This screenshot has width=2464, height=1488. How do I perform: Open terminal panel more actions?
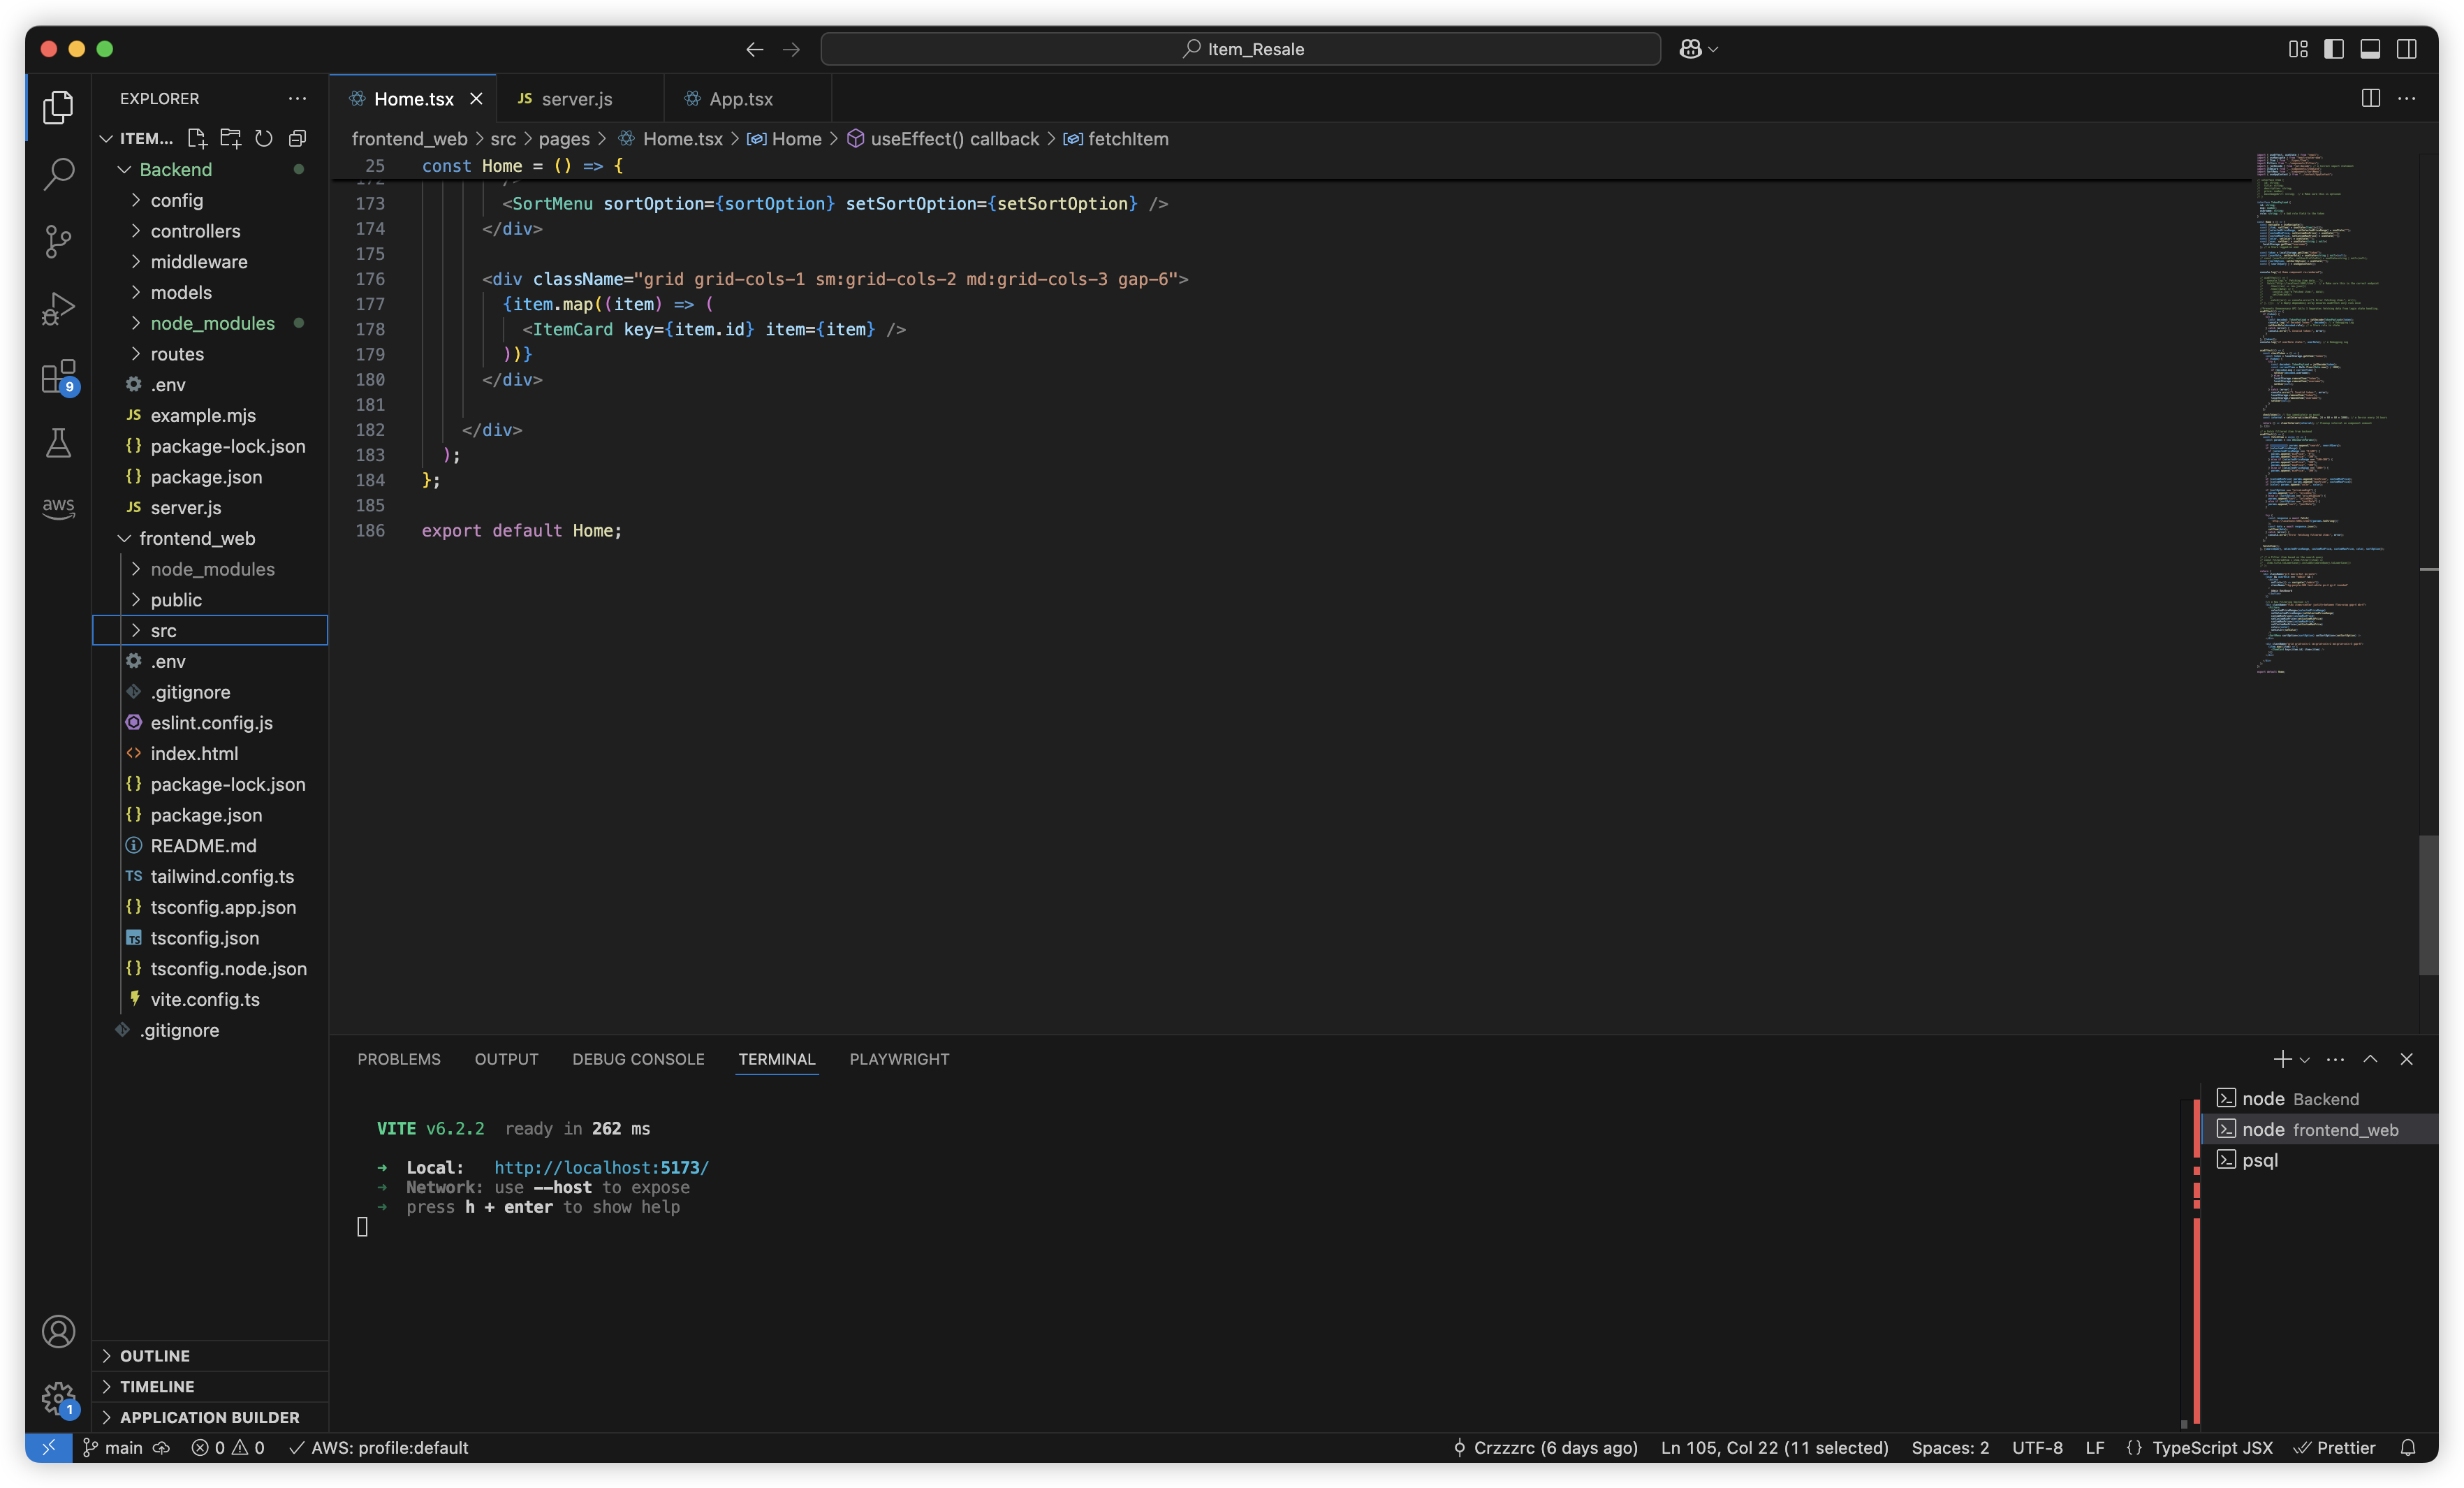(x=2335, y=1059)
